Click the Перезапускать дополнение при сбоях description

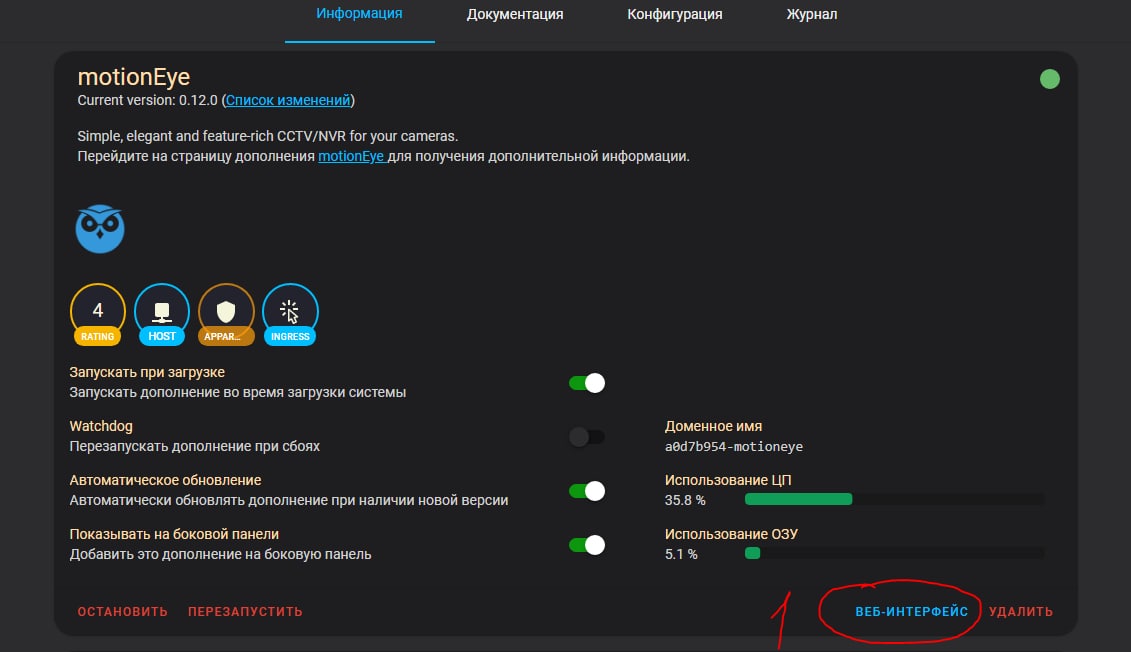[x=195, y=446]
